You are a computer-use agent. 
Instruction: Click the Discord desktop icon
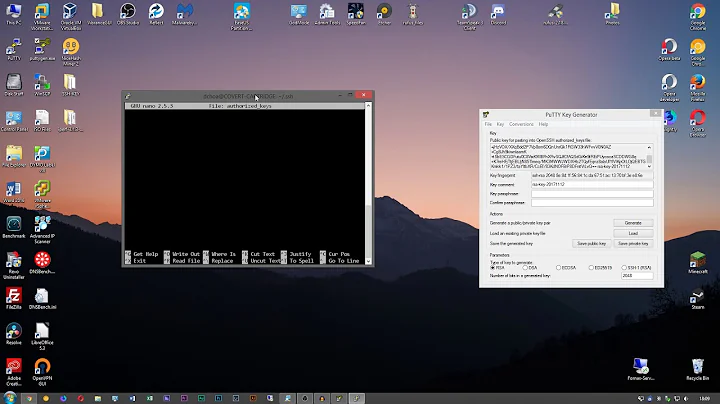tap(499, 11)
